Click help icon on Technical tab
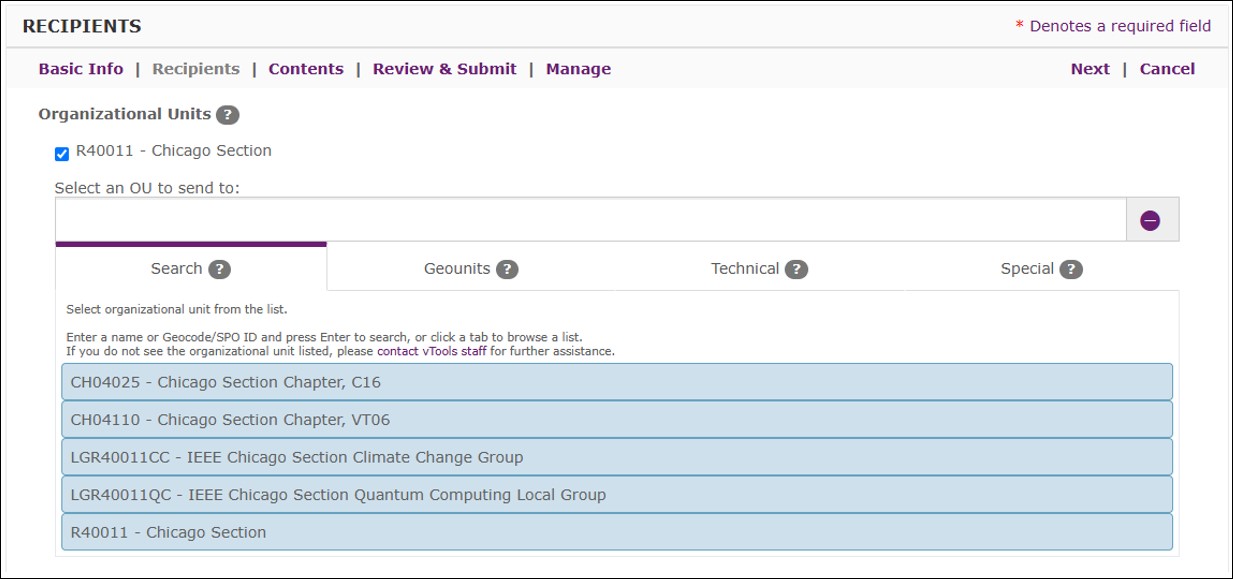 [x=796, y=269]
